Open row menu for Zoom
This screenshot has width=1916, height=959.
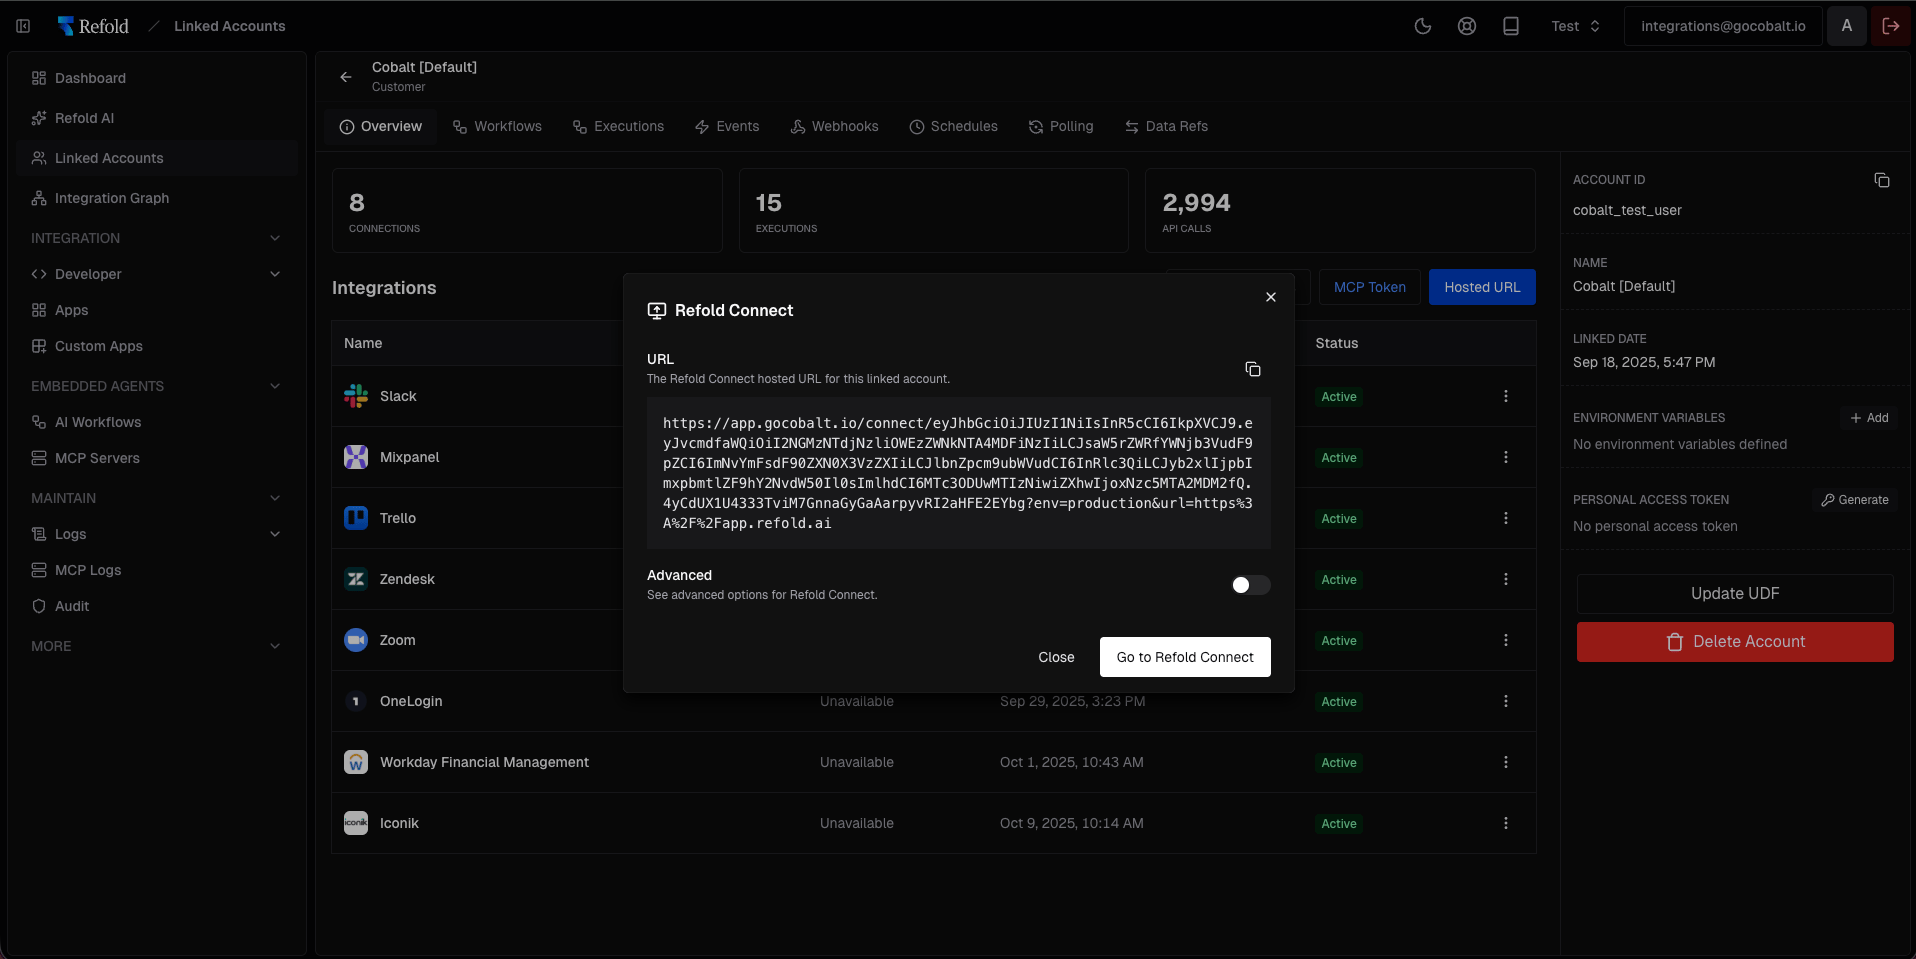point(1506,640)
